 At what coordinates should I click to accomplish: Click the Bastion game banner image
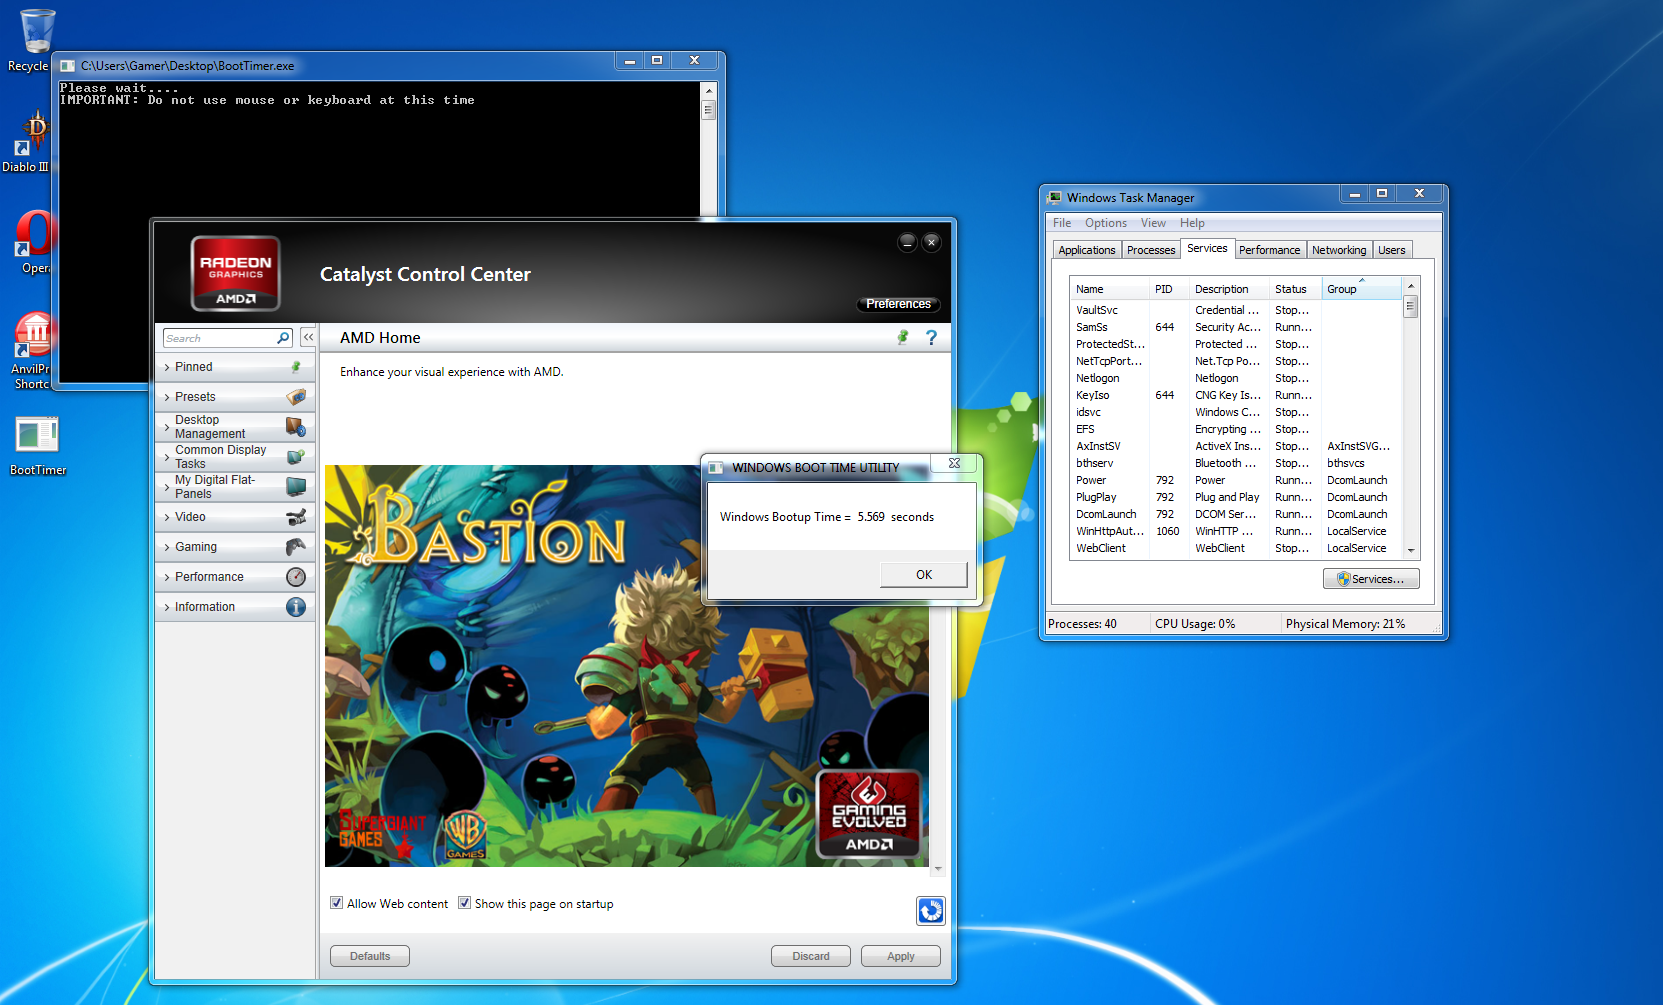(x=627, y=665)
